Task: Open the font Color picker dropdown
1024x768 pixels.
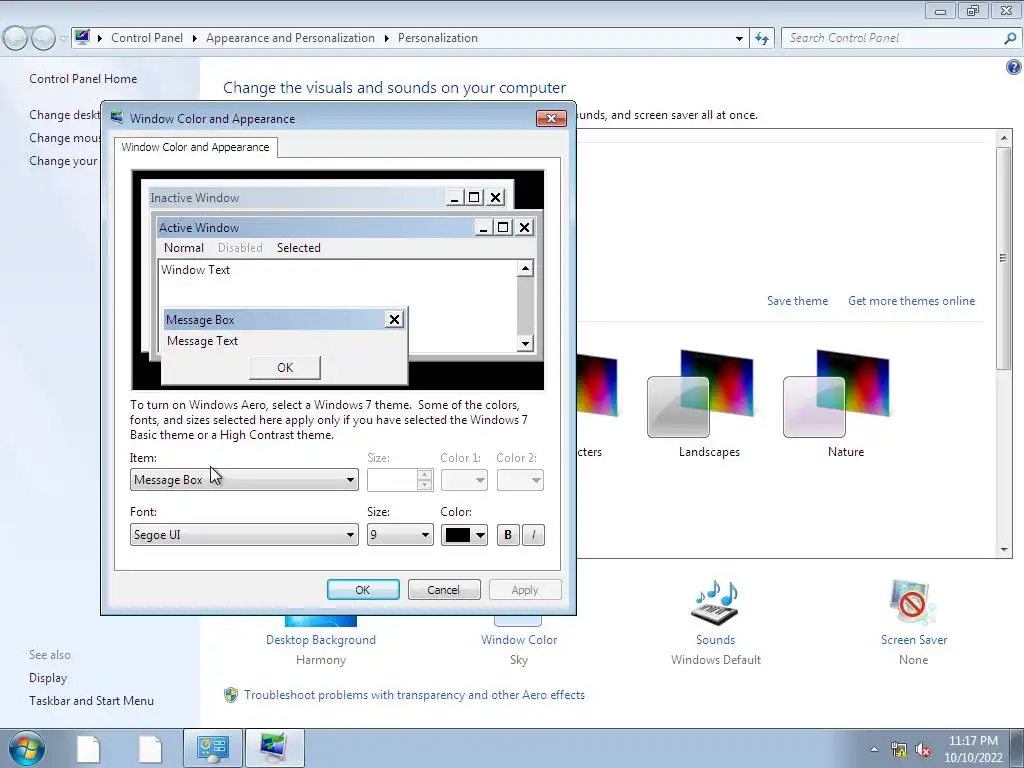Action: (x=464, y=535)
